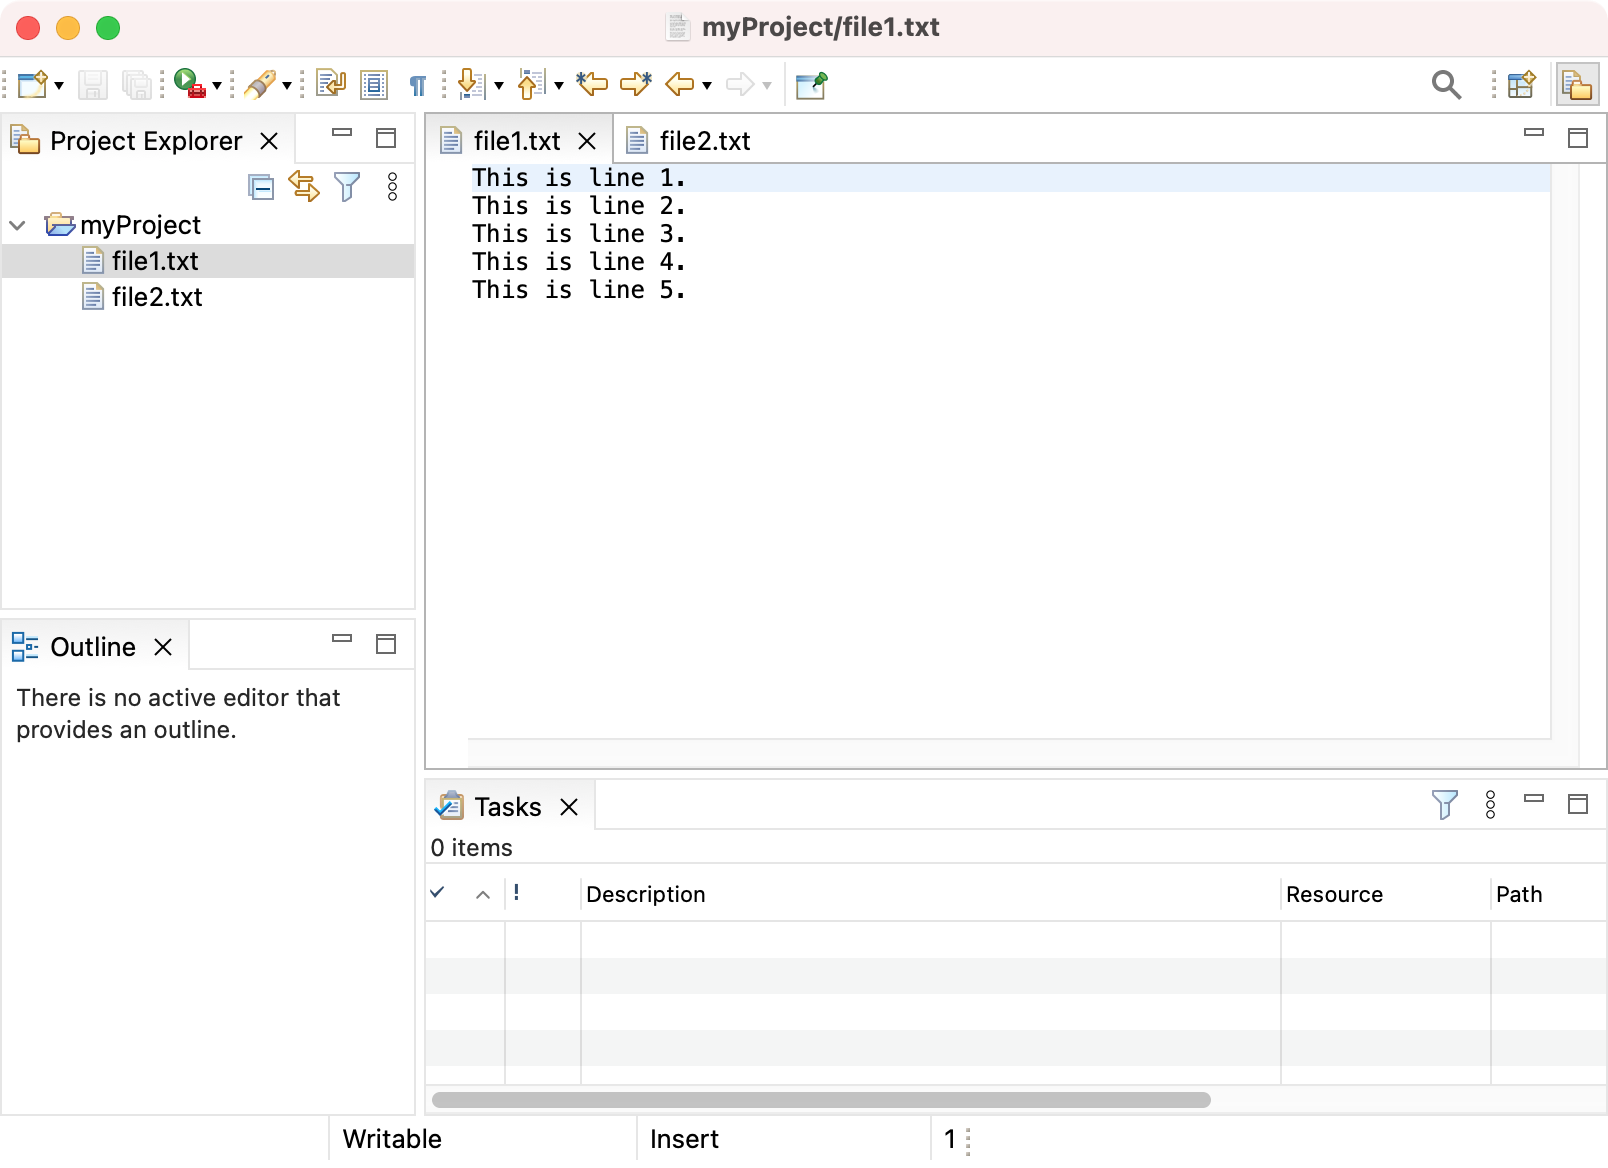Open the Project Explorer filter icon

[347, 187]
